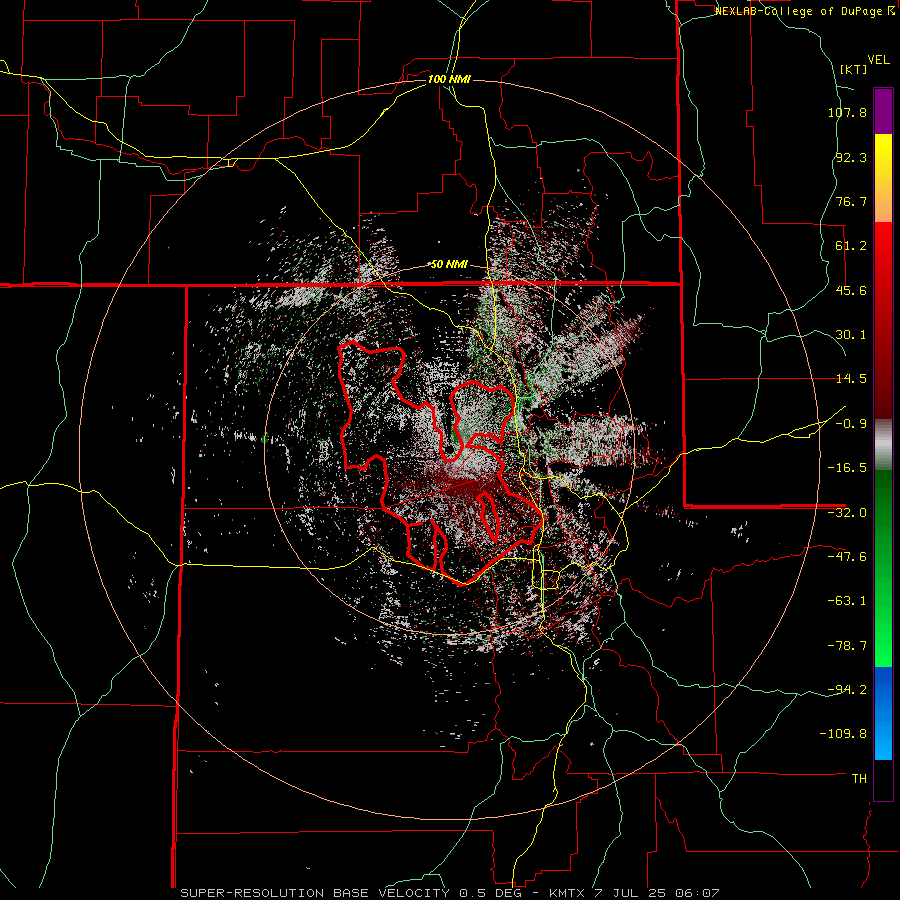900x900 pixels.
Task: Click the 14.5 legend value
Action: tap(851, 379)
